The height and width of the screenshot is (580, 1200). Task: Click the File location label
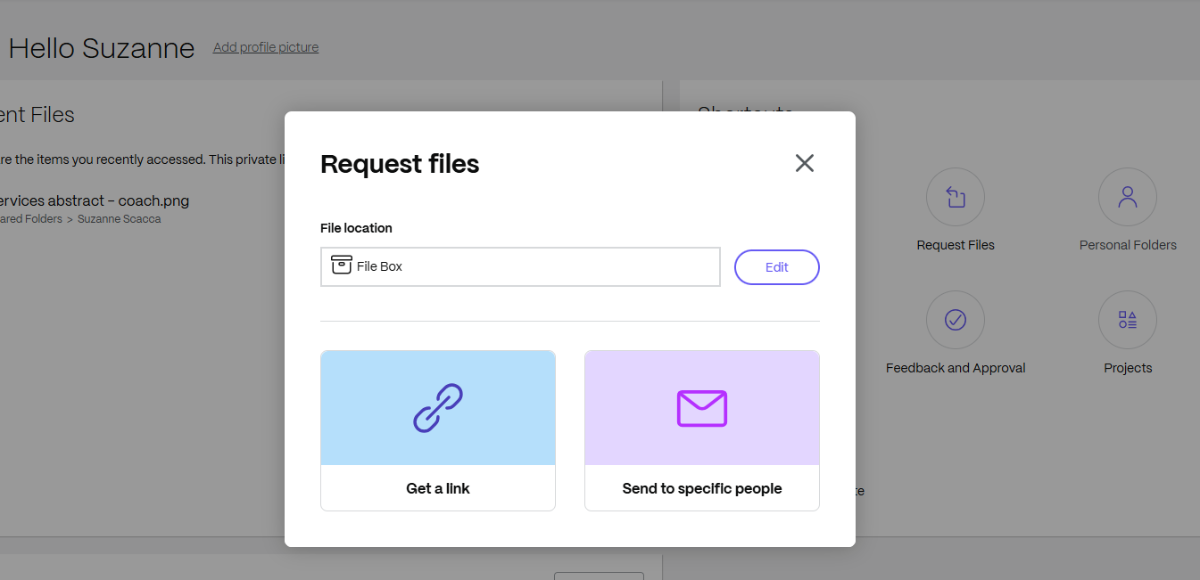coord(356,228)
